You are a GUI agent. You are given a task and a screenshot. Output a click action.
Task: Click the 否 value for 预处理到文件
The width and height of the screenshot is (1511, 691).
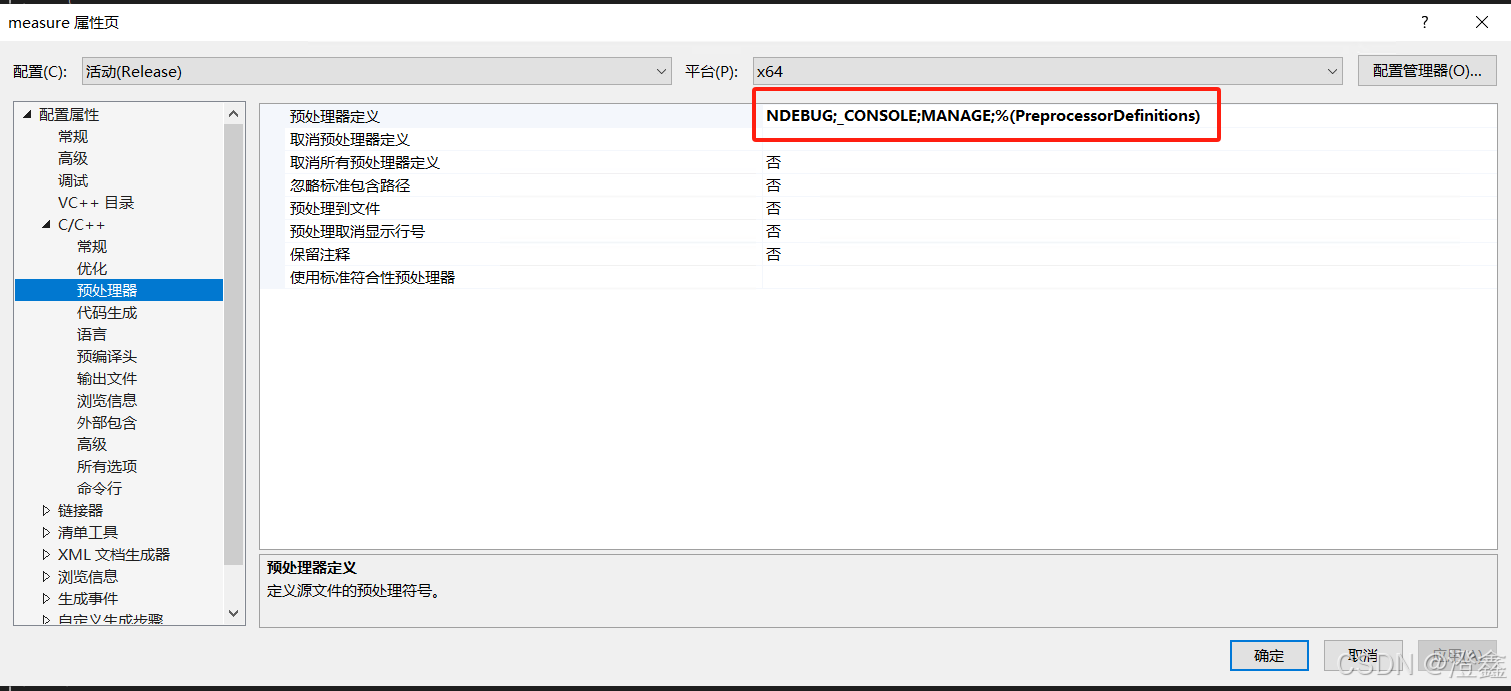[774, 208]
